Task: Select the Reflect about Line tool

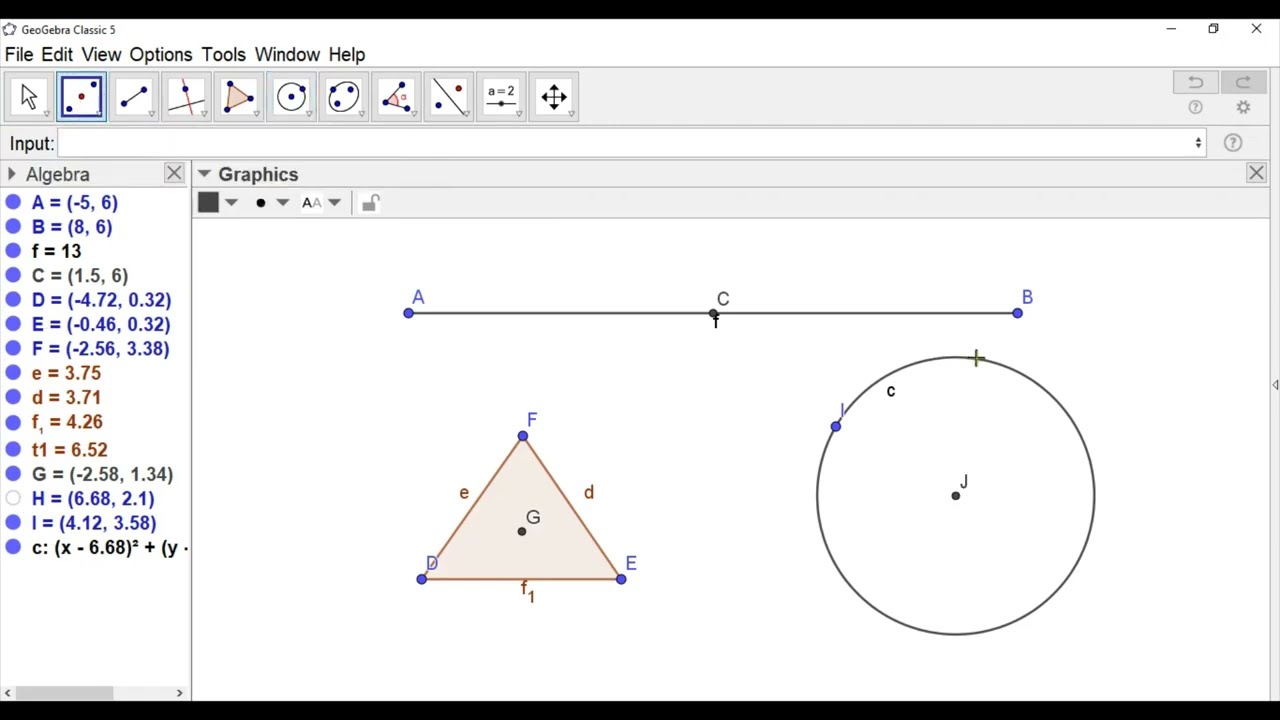Action: [x=449, y=97]
